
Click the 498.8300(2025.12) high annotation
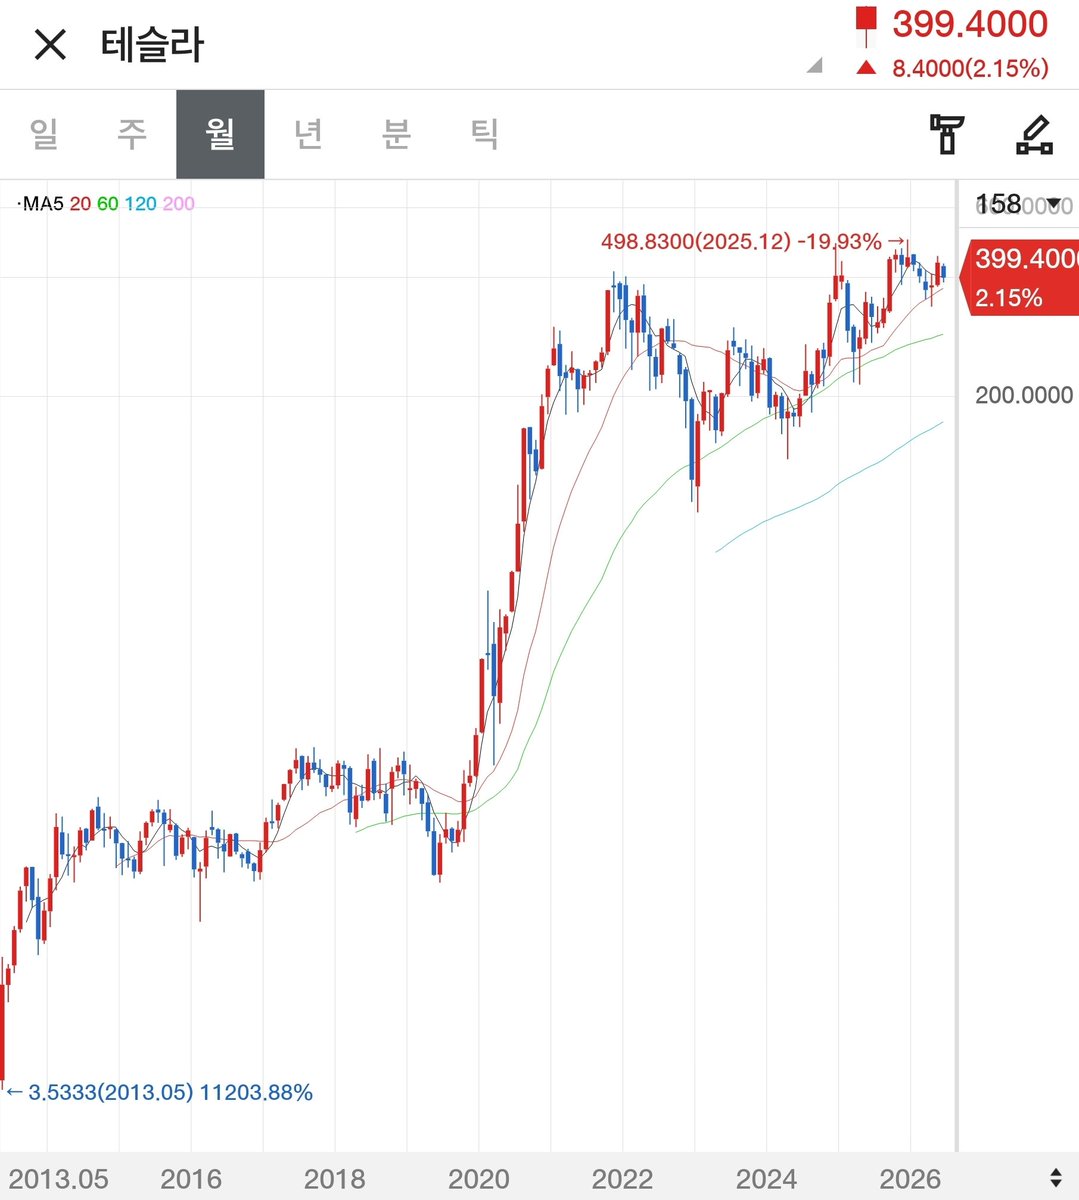[752, 242]
